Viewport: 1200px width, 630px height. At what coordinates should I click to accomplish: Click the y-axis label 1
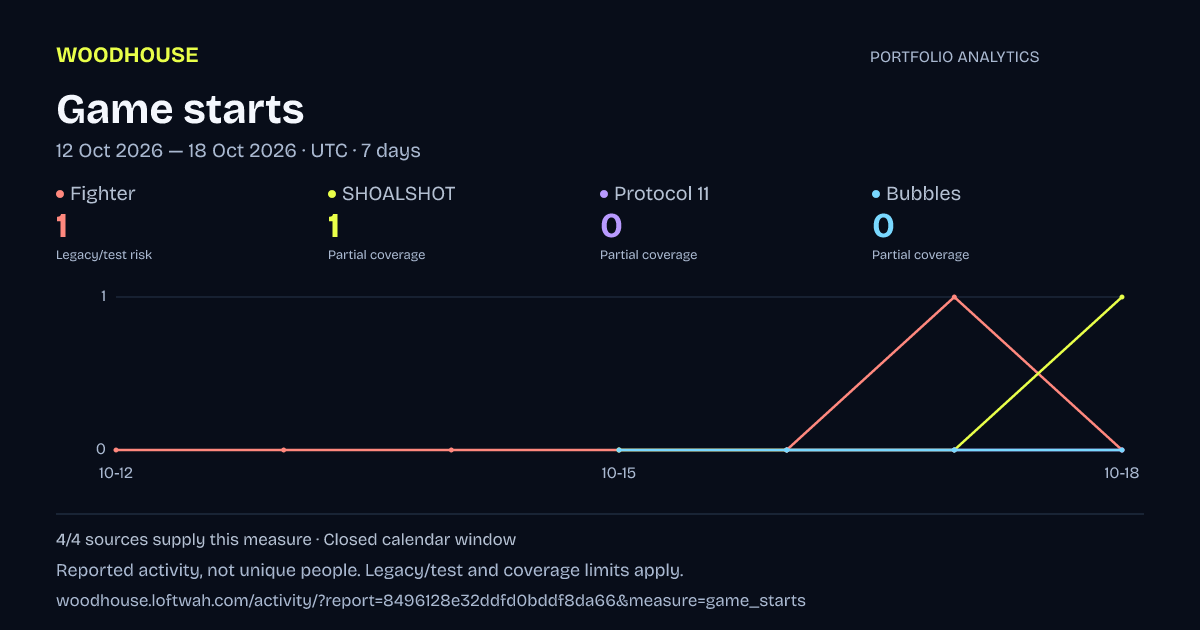102,297
